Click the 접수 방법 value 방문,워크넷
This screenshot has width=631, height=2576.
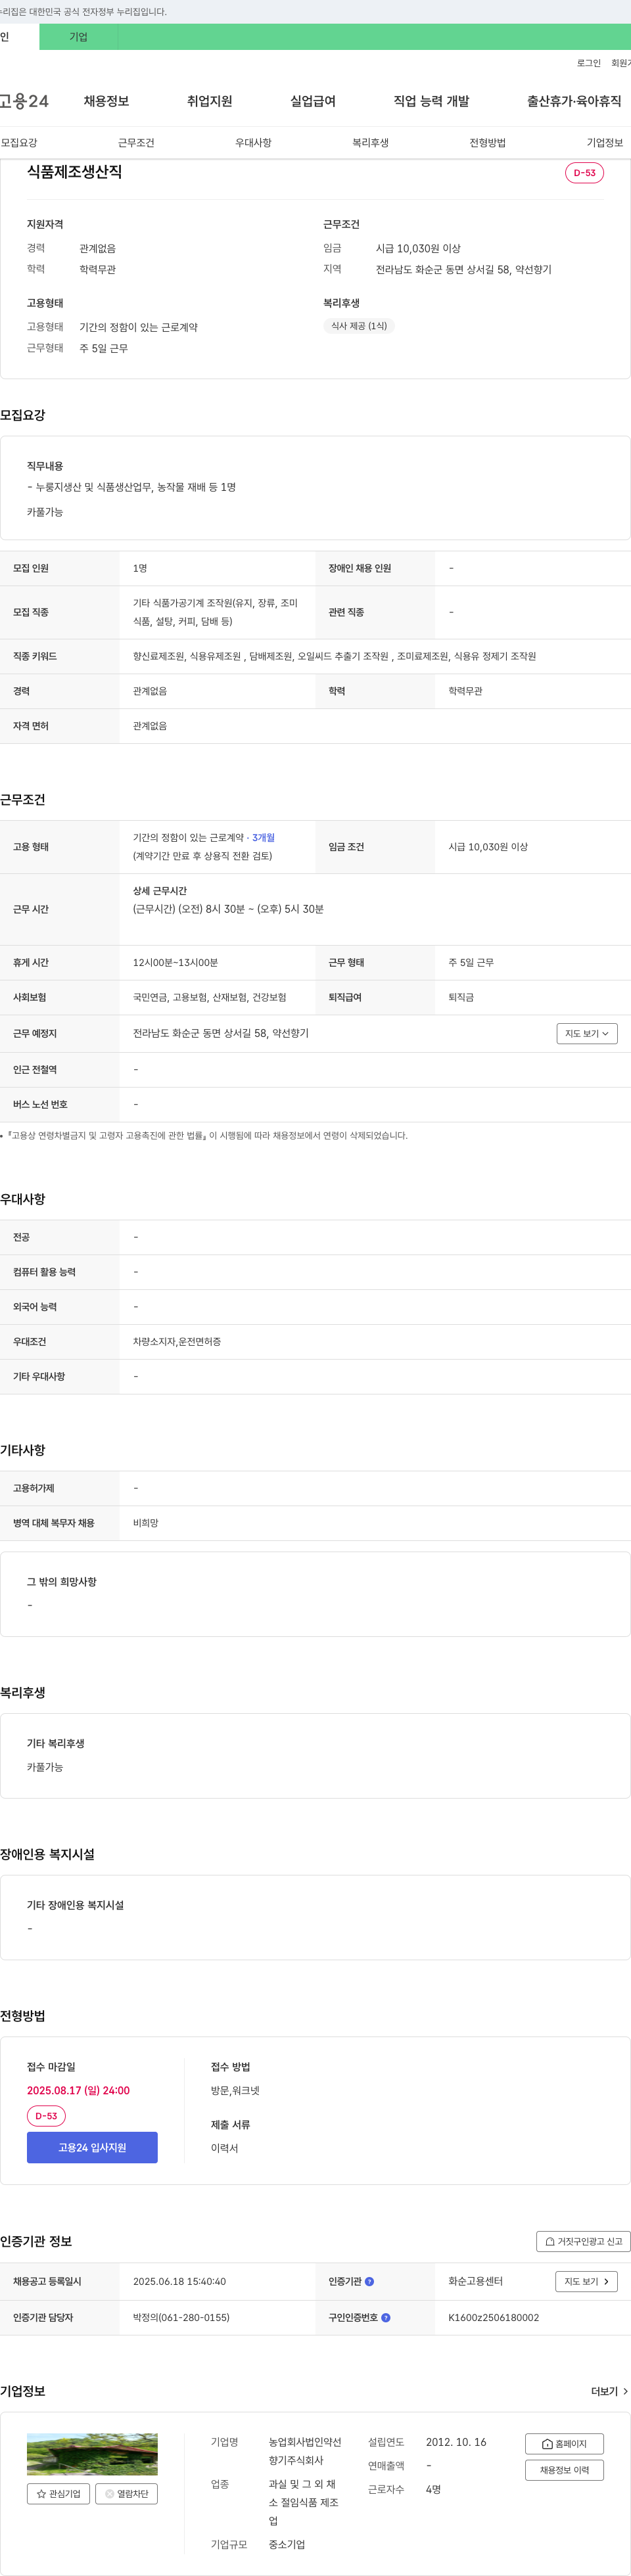[x=235, y=2091]
